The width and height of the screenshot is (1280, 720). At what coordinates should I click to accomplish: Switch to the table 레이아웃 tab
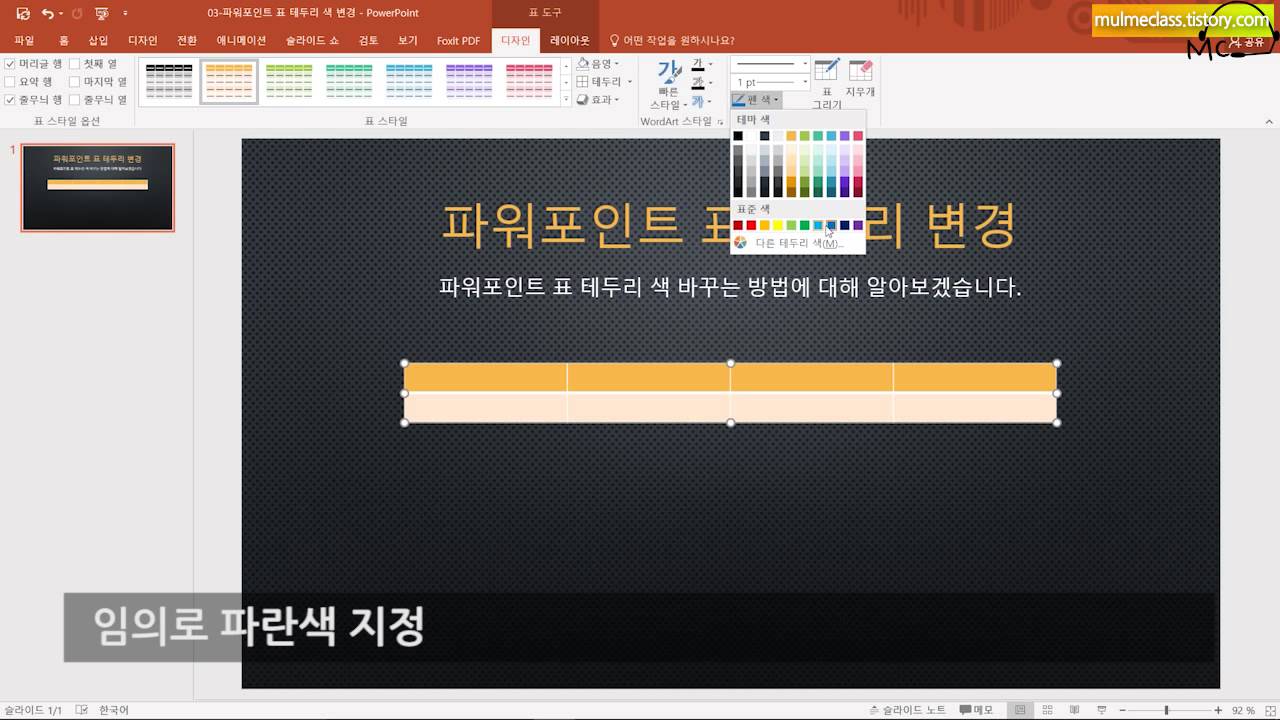[x=570, y=41]
